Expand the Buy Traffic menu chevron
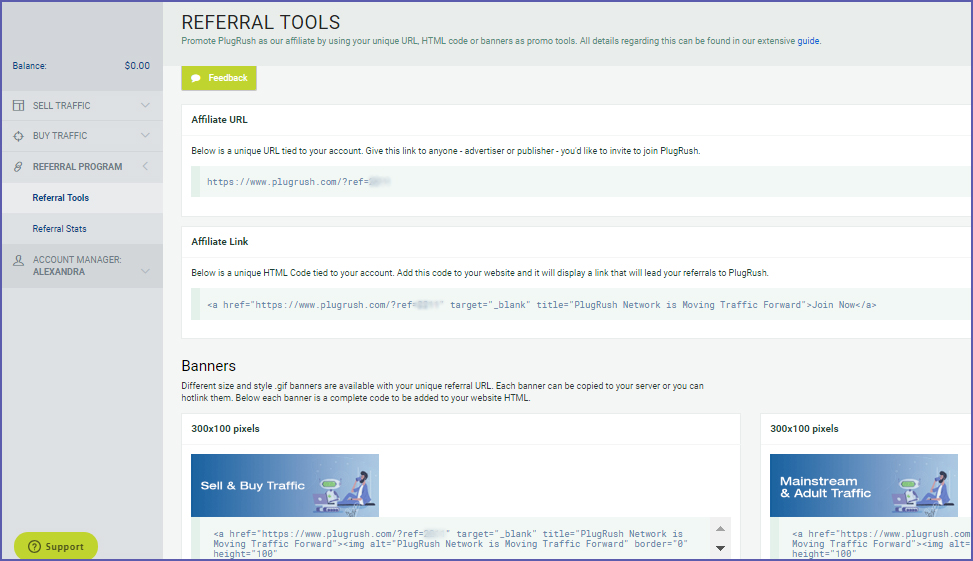The width and height of the screenshot is (973, 561). coord(145,135)
